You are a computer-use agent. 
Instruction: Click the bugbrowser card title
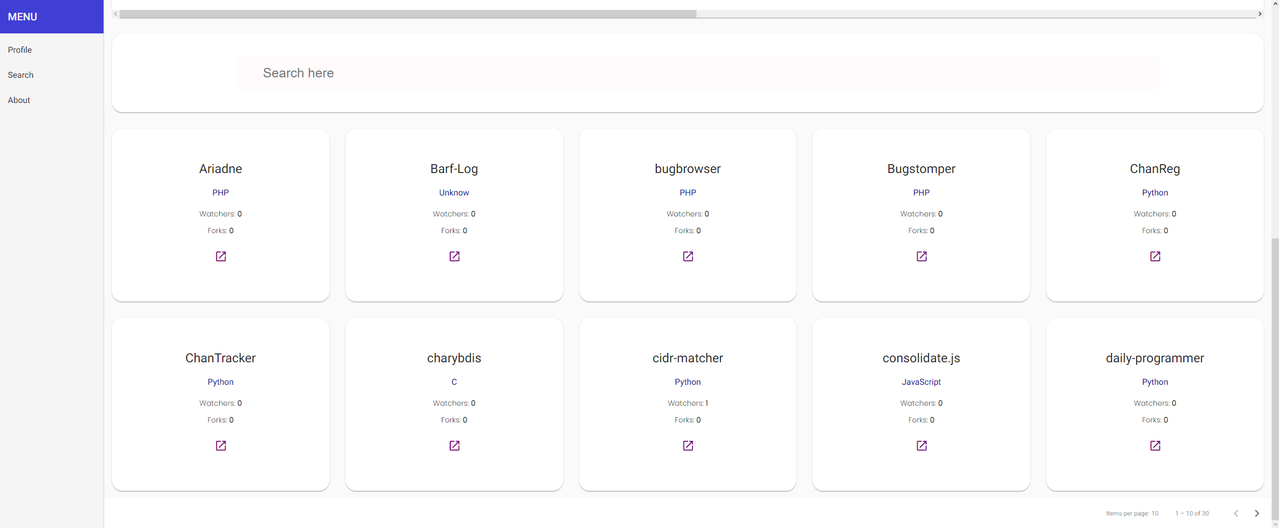[x=688, y=169]
